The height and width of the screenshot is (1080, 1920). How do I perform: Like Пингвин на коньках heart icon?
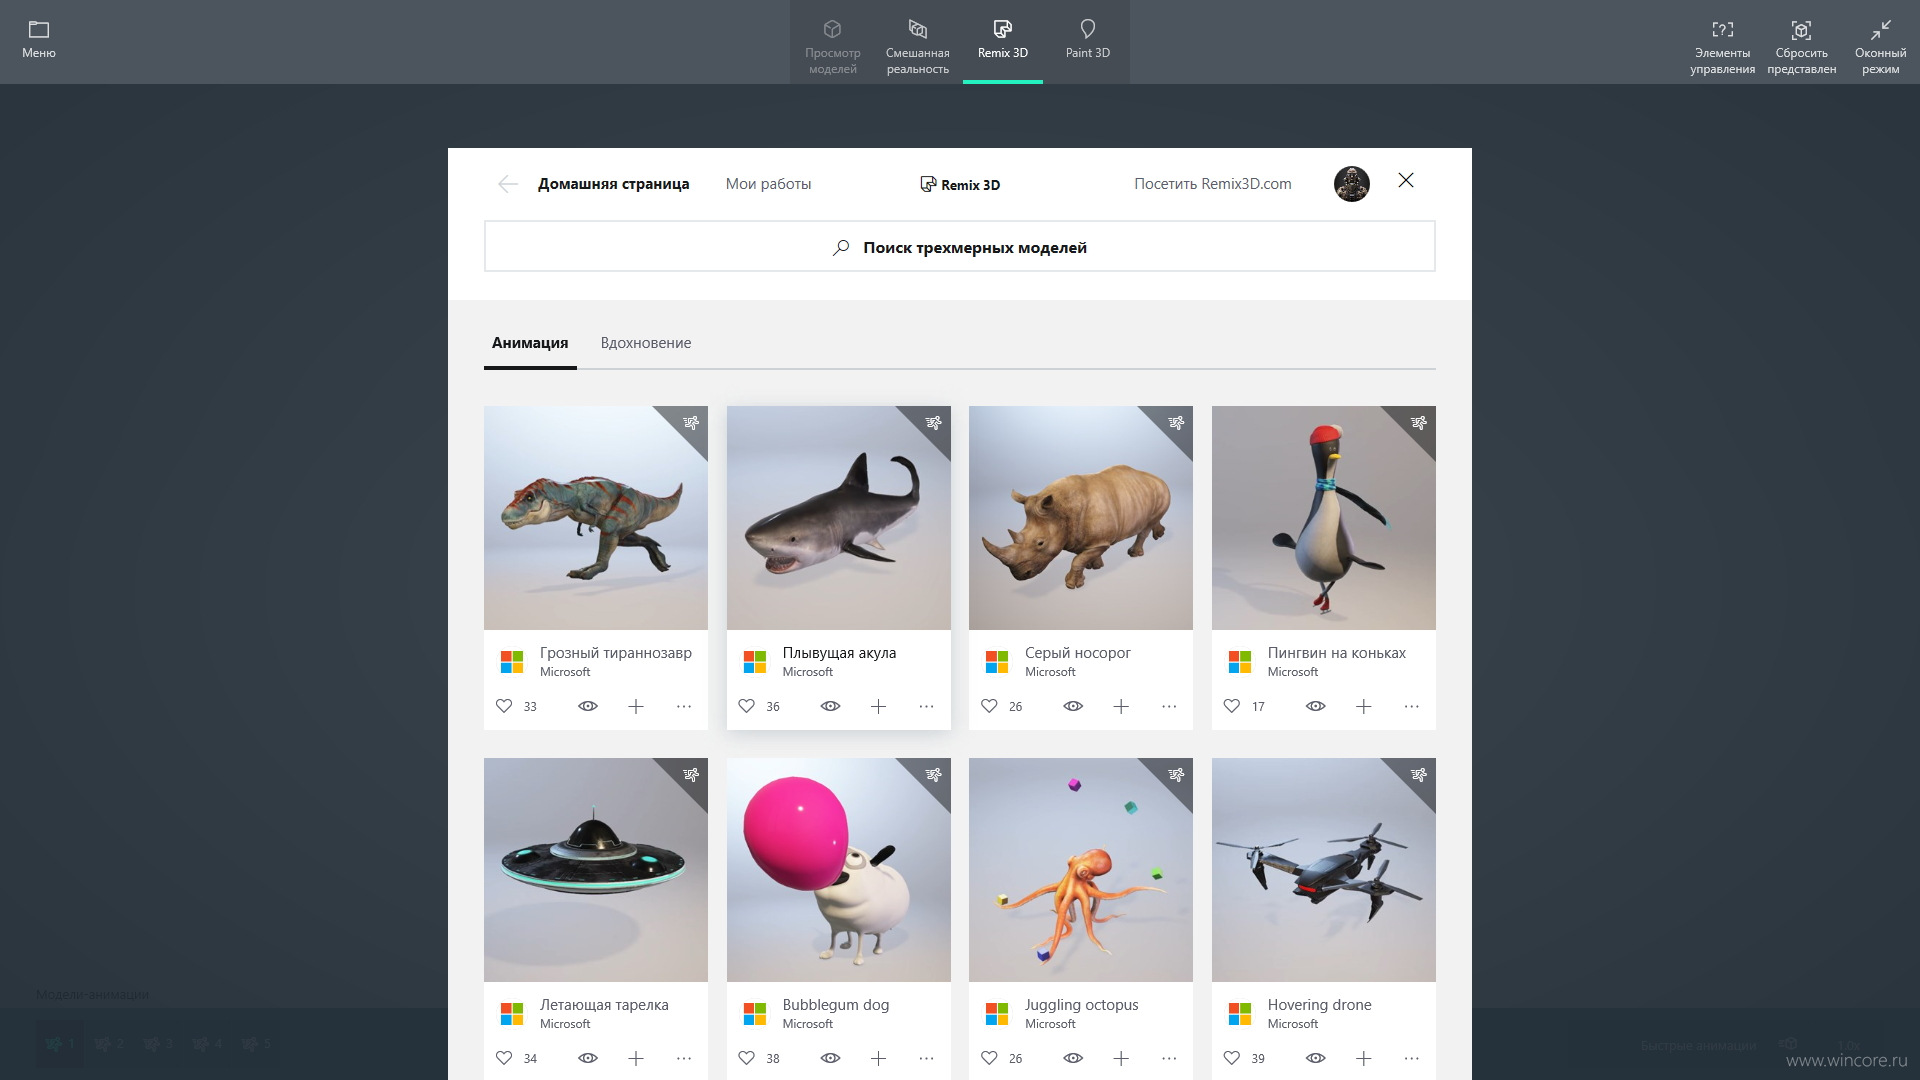tap(1232, 706)
